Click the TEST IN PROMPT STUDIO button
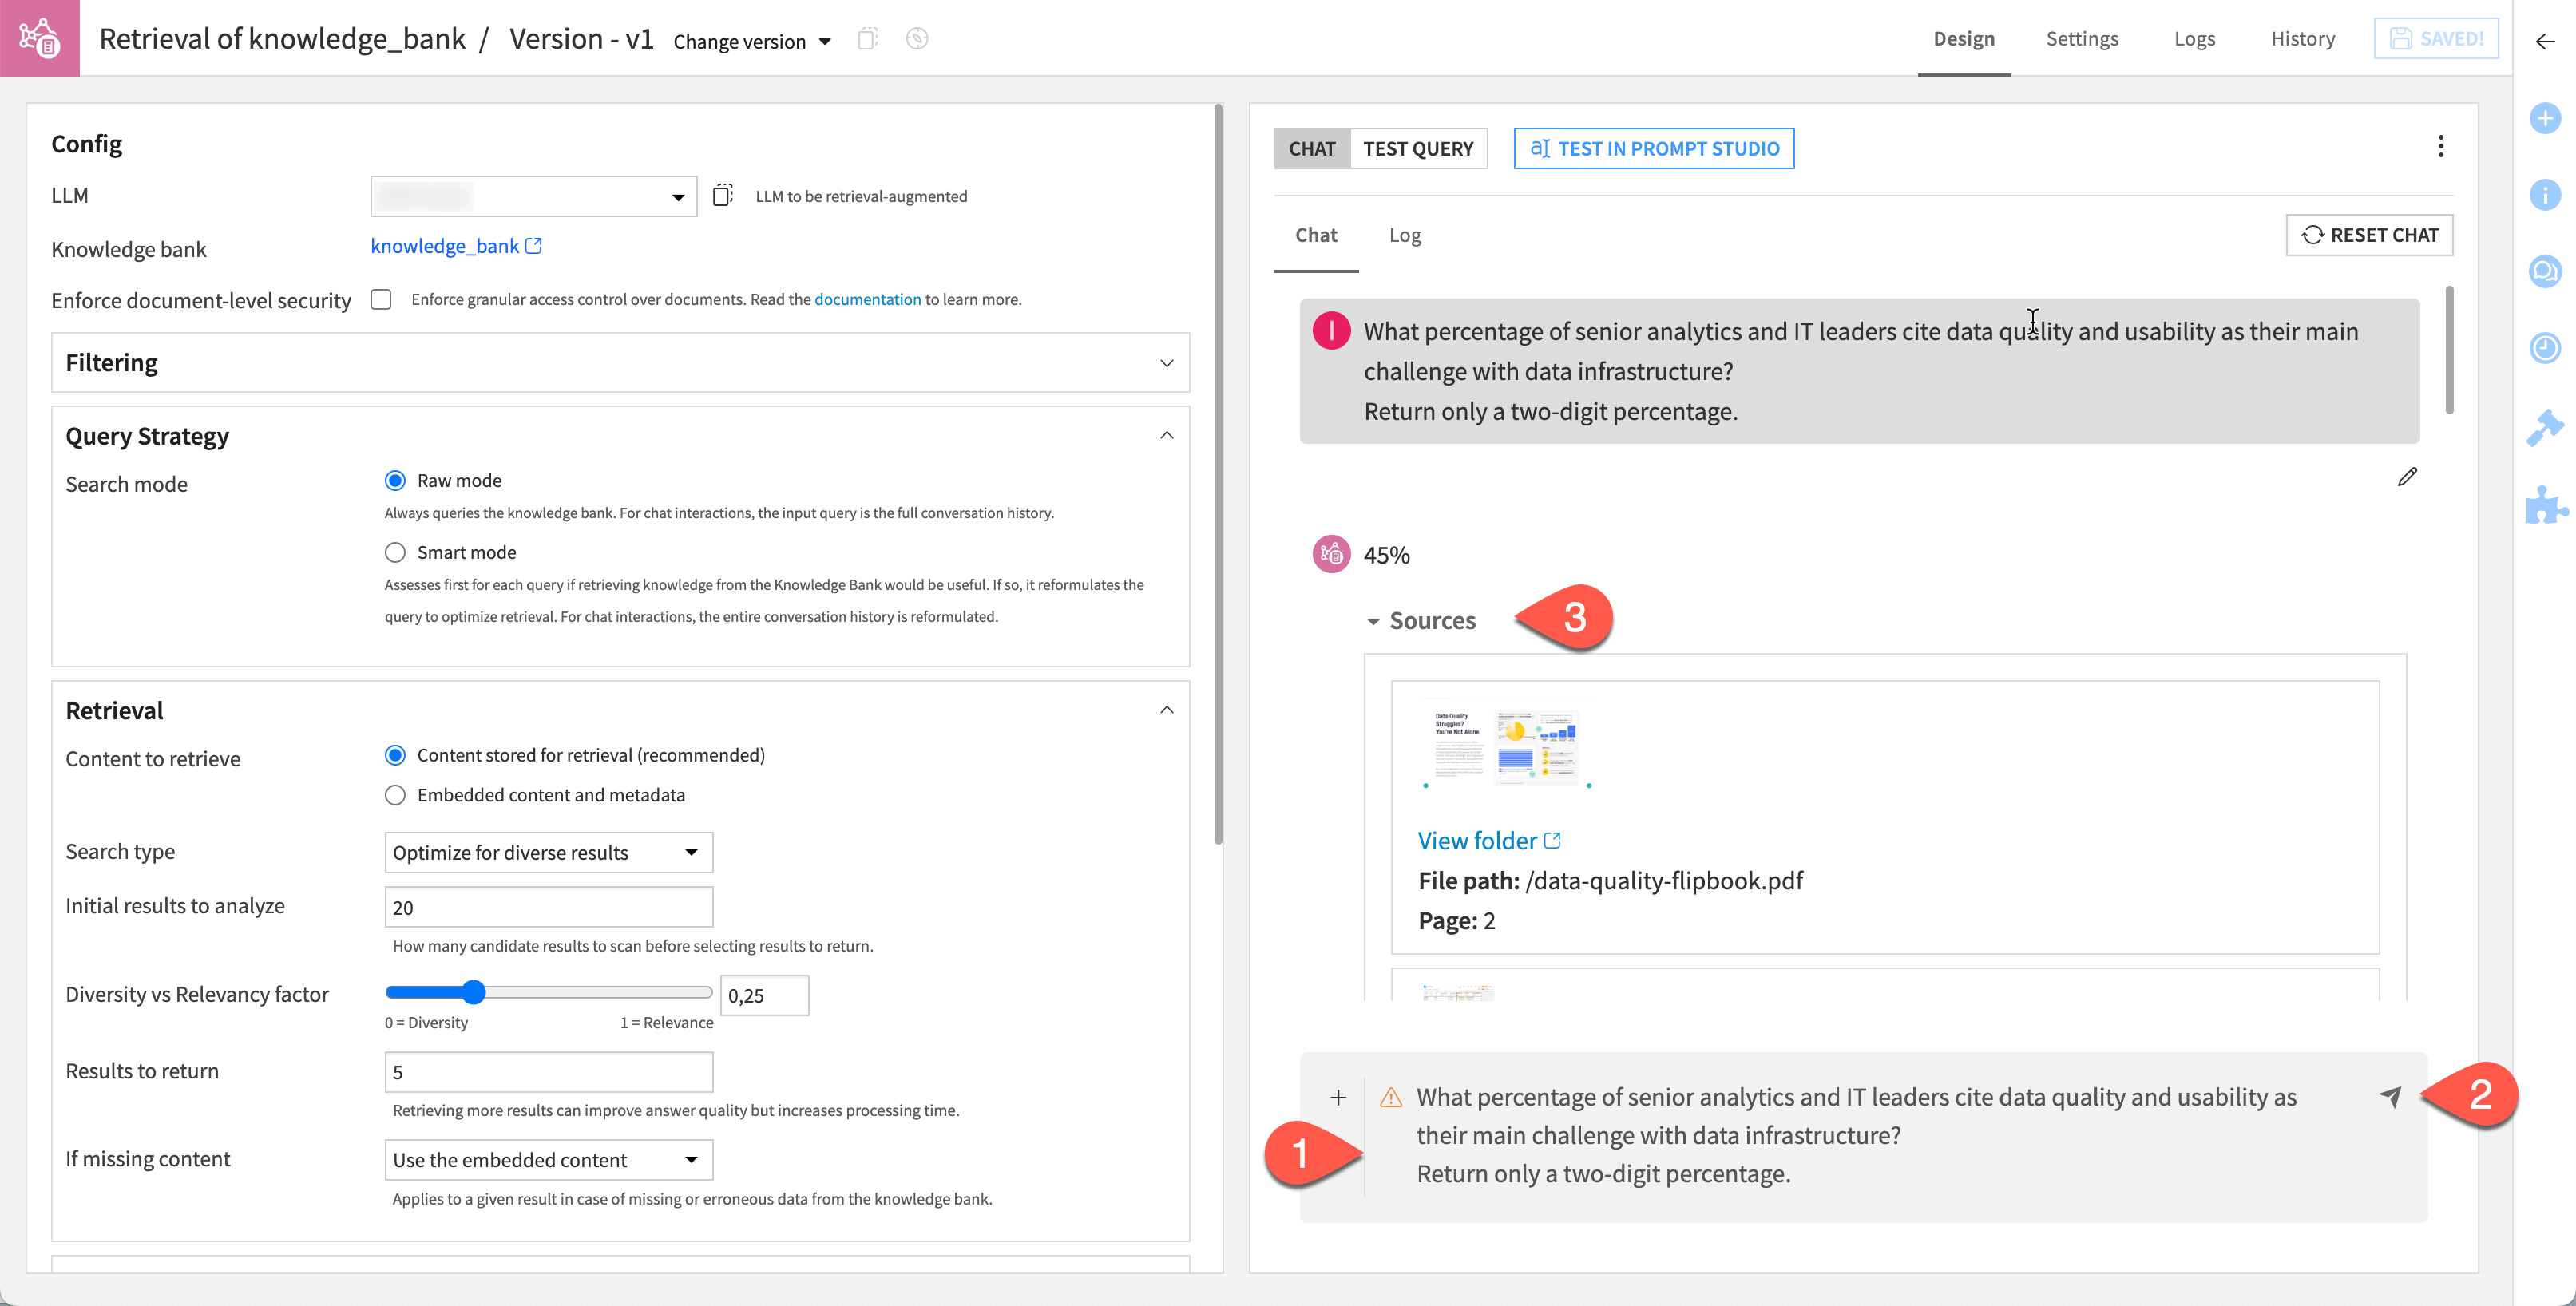Viewport: 2576px width, 1306px height. pos(1653,148)
